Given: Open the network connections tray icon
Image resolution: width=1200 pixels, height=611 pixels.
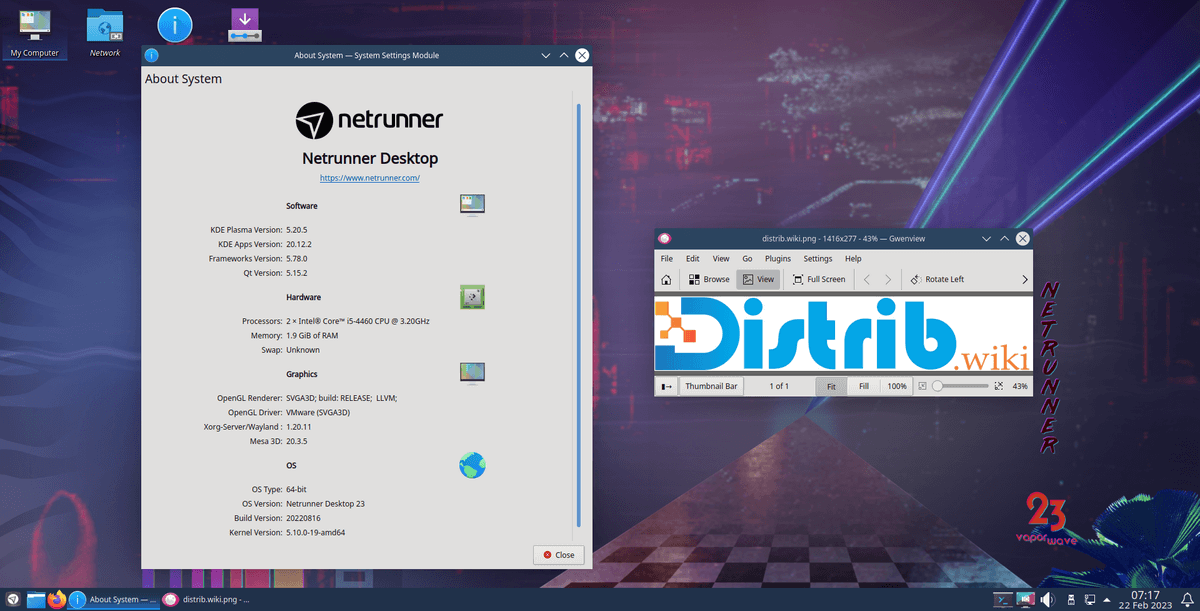Looking at the screenshot, I should pyautogui.click(x=1090, y=600).
